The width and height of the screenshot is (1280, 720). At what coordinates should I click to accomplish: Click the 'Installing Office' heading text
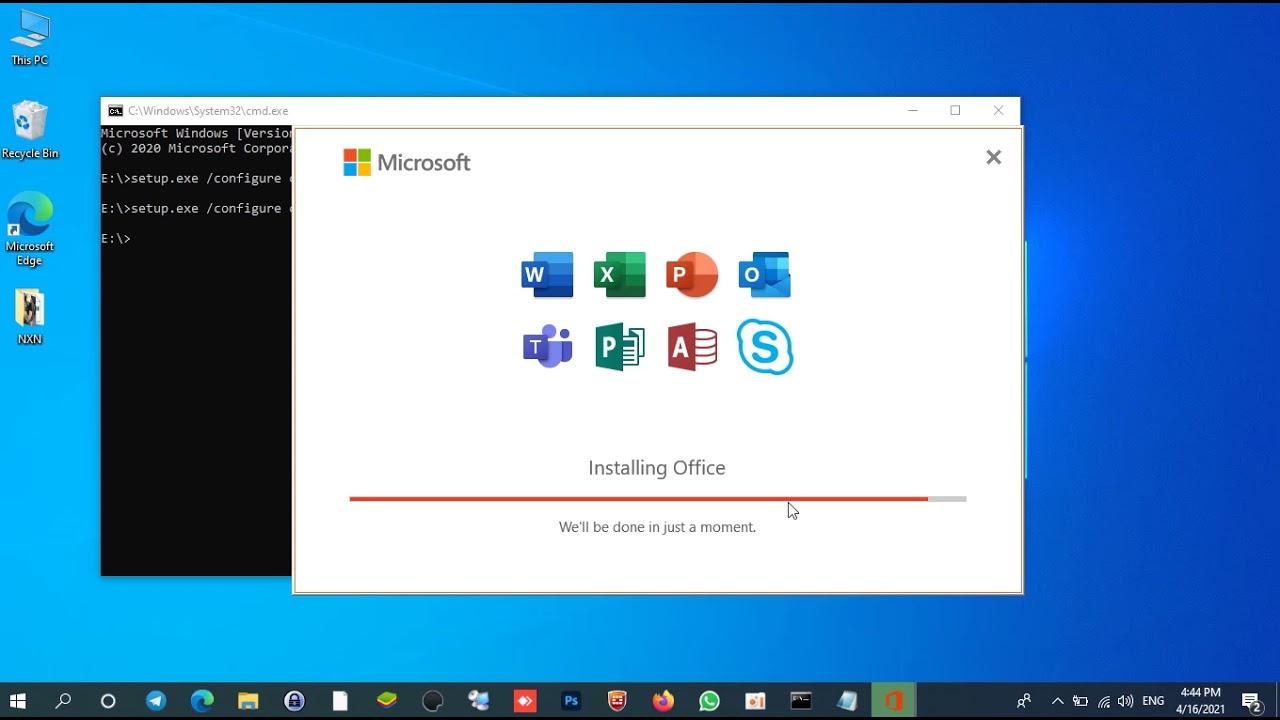point(657,468)
